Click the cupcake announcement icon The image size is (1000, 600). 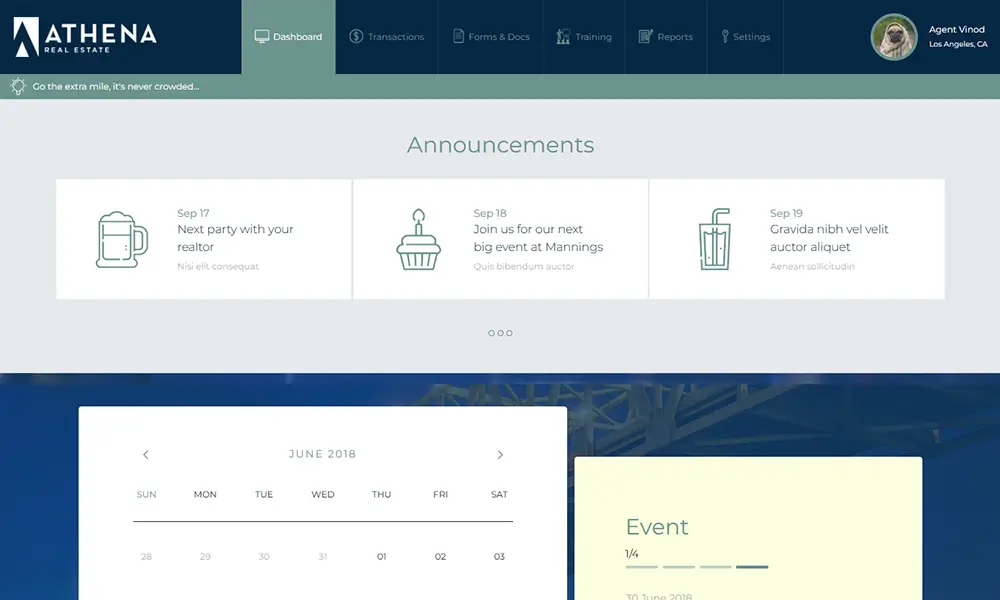(418, 239)
